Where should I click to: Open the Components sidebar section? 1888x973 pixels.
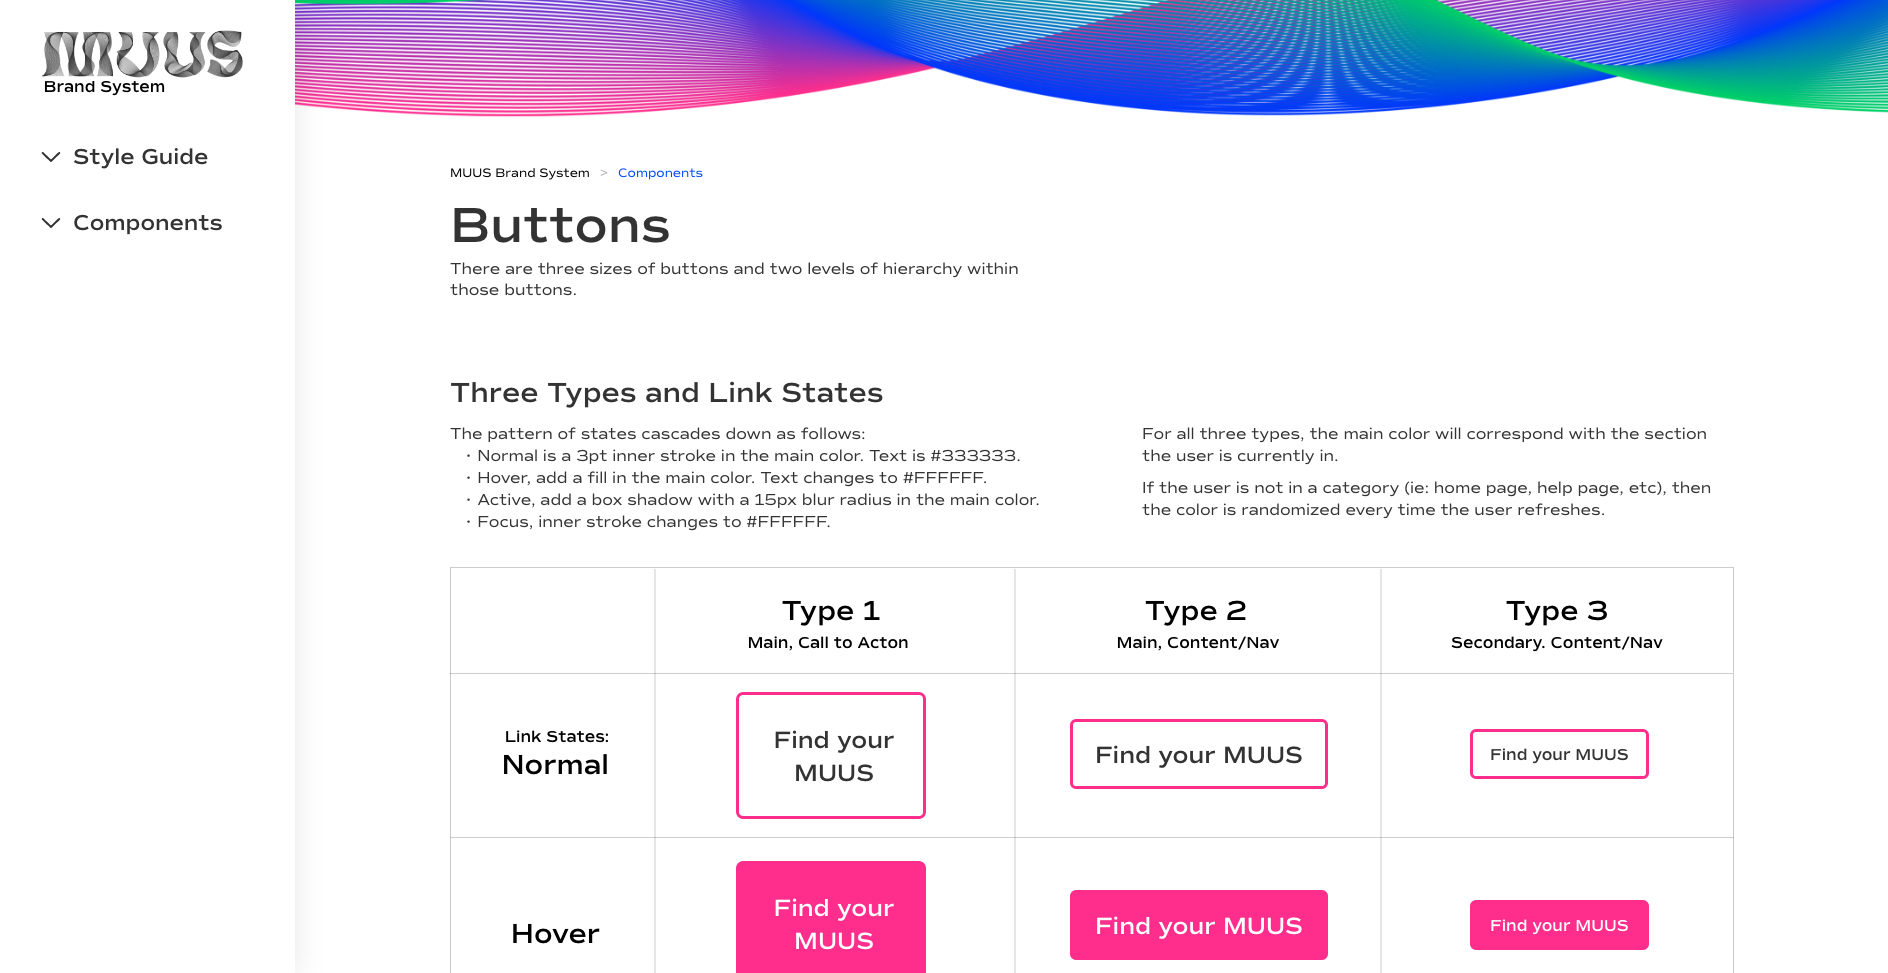tap(147, 223)
